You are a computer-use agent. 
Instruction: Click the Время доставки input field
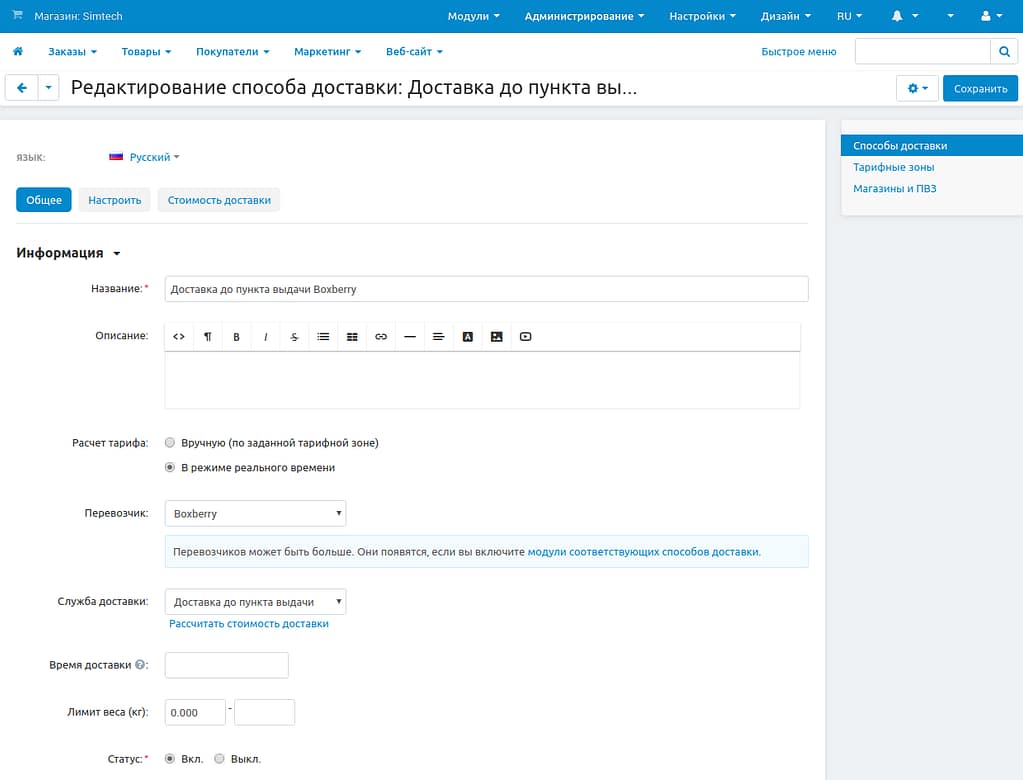click(226, 665)
